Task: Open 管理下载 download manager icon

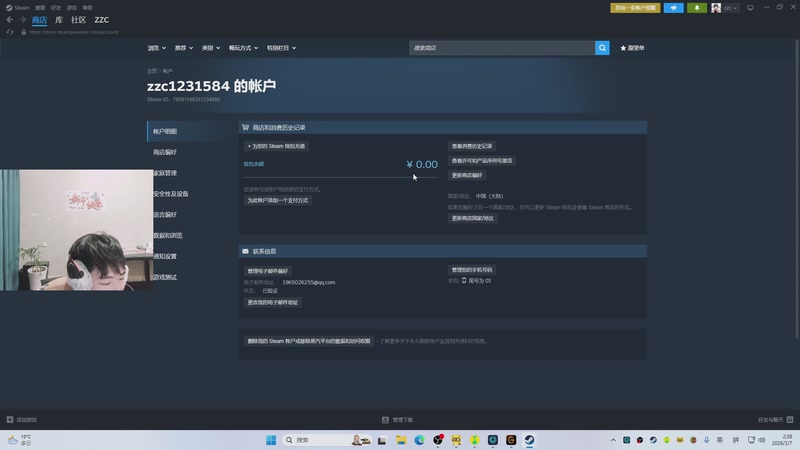Action: [385, 419]
